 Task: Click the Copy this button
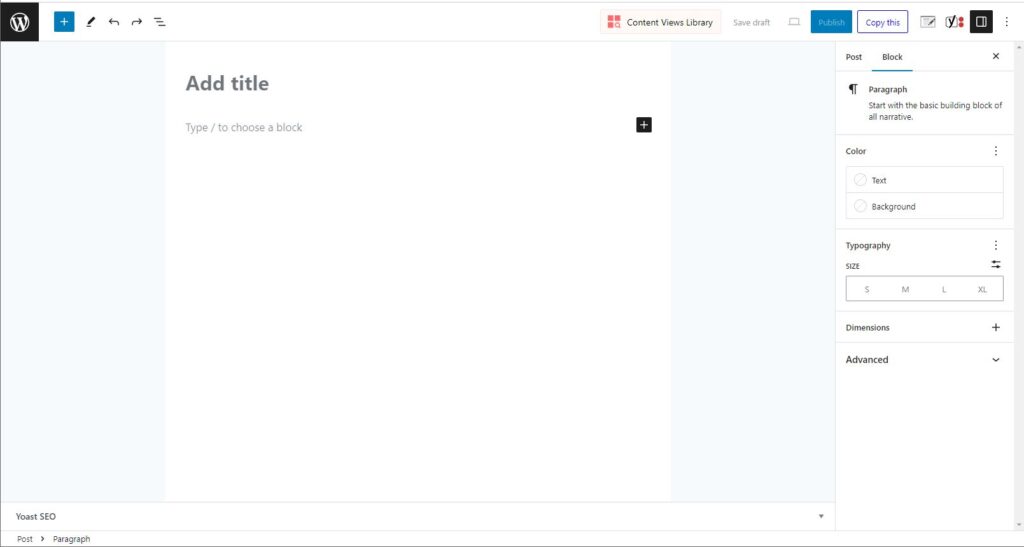[882, 22]
